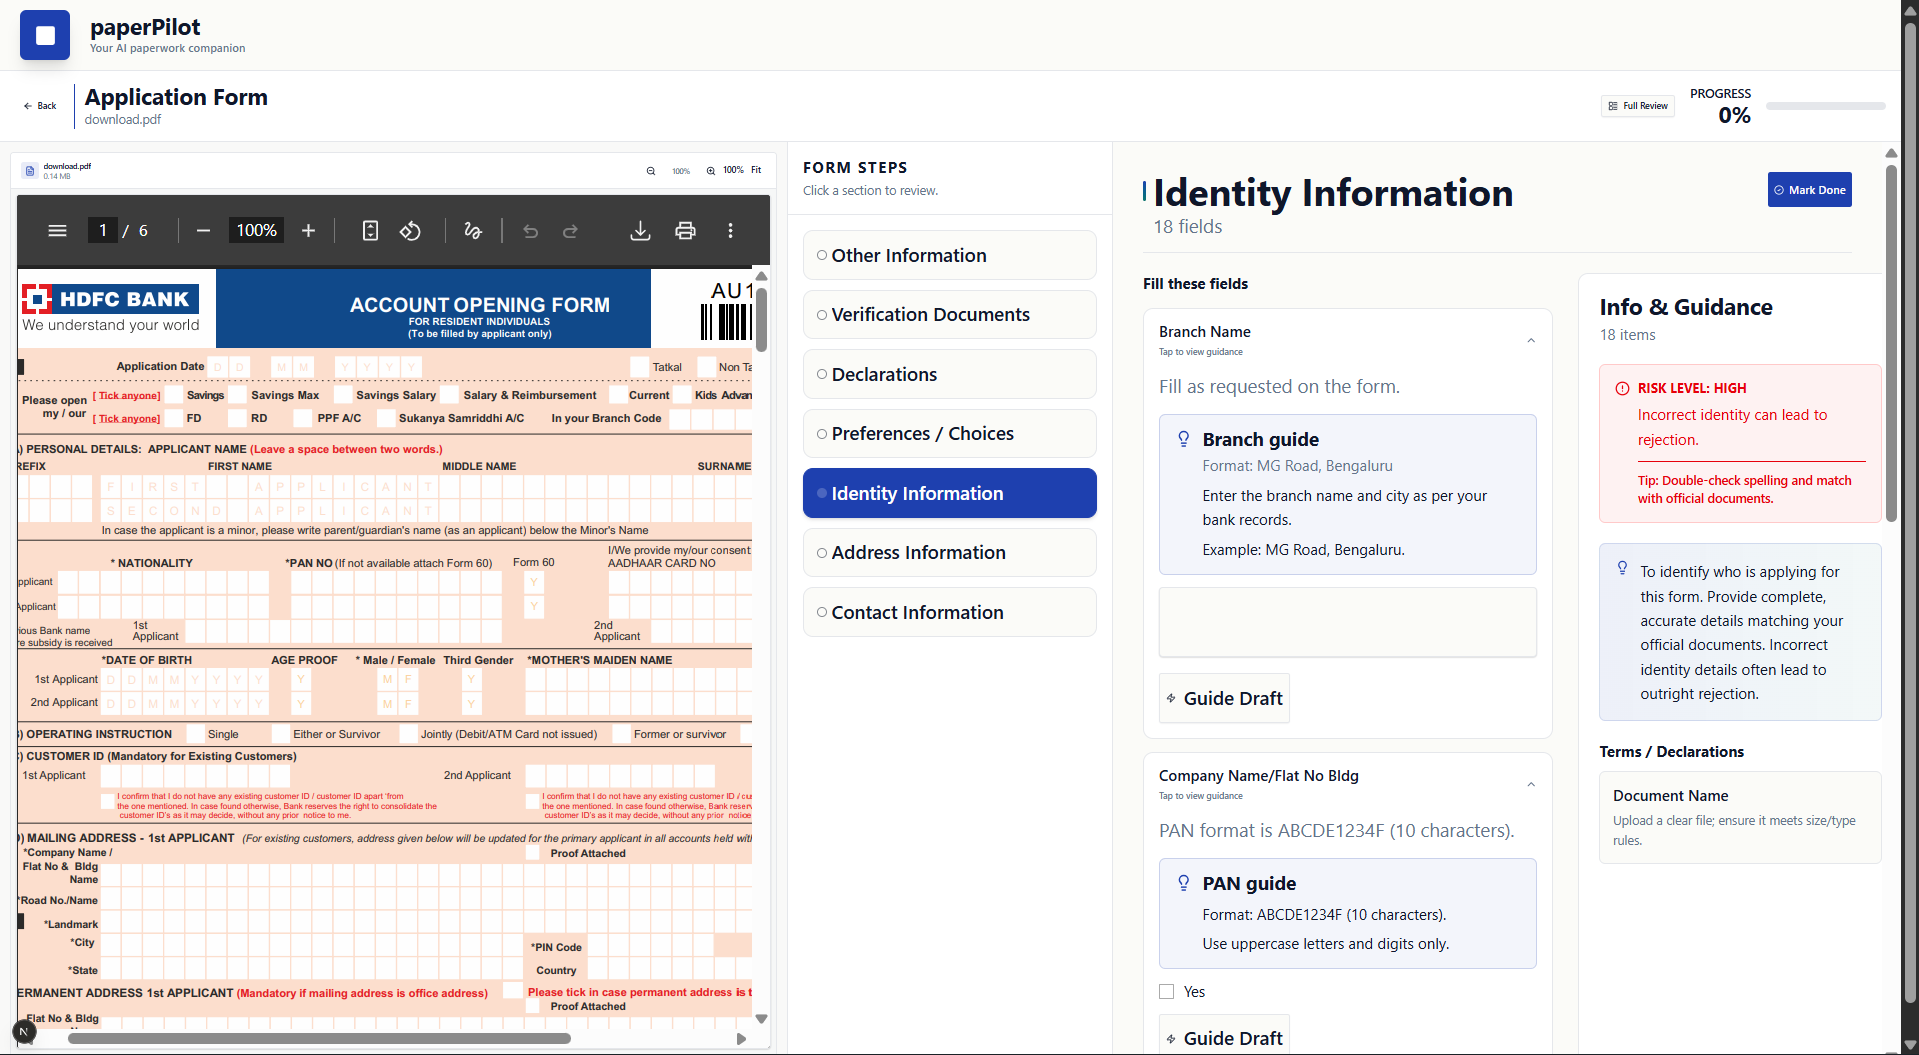Open PDF more actions menu
This screenshot has height=1055, width=1919.
tap(730, 231)
